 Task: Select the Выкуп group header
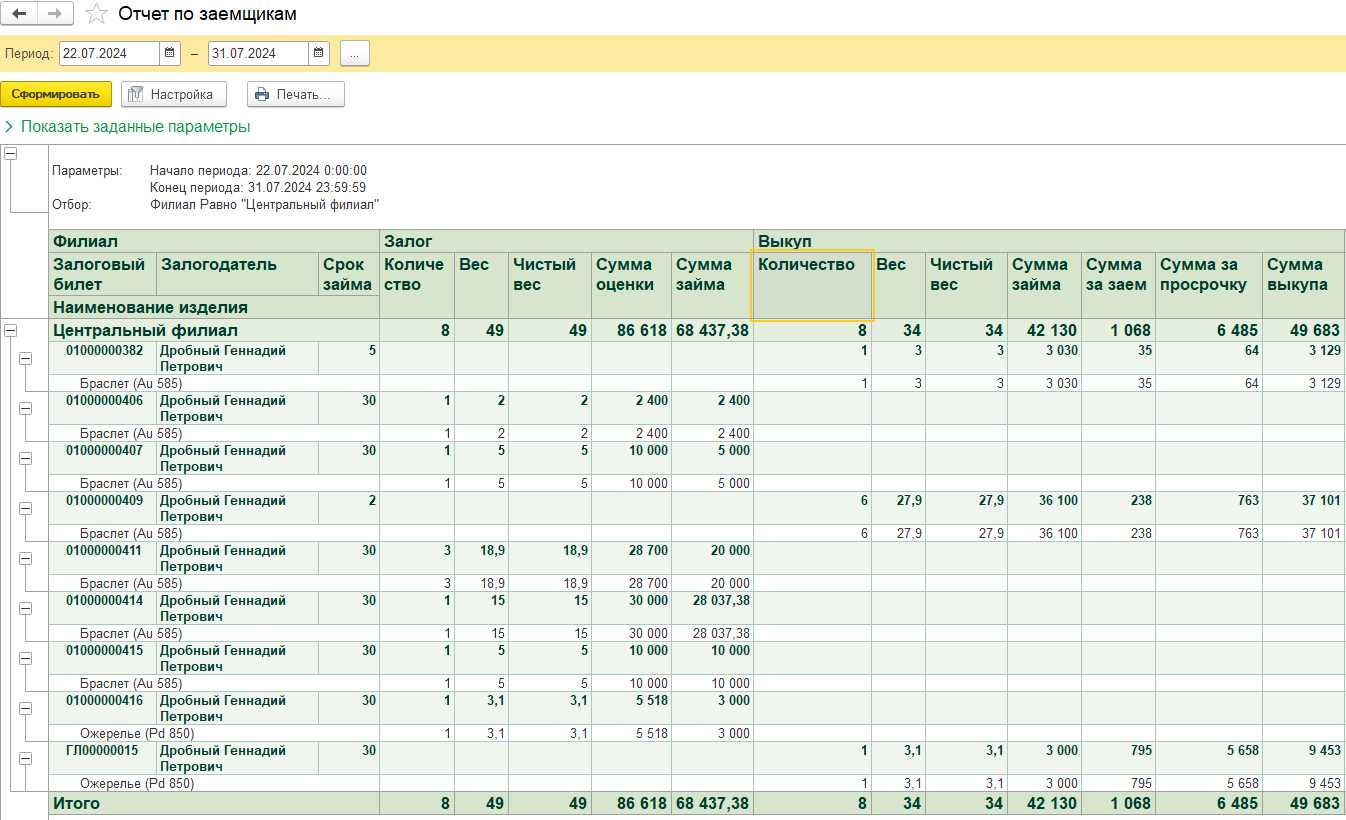(x=1049, y=241)
